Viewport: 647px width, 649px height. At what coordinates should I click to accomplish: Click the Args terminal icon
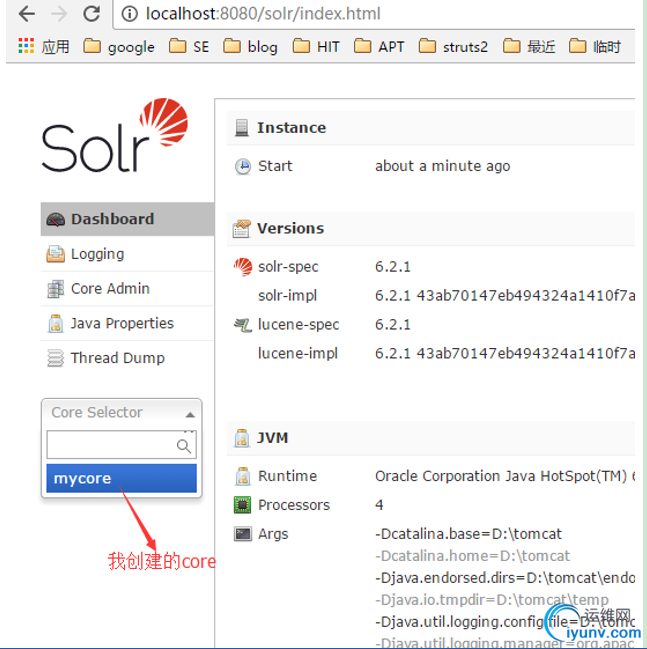[243, 534]
